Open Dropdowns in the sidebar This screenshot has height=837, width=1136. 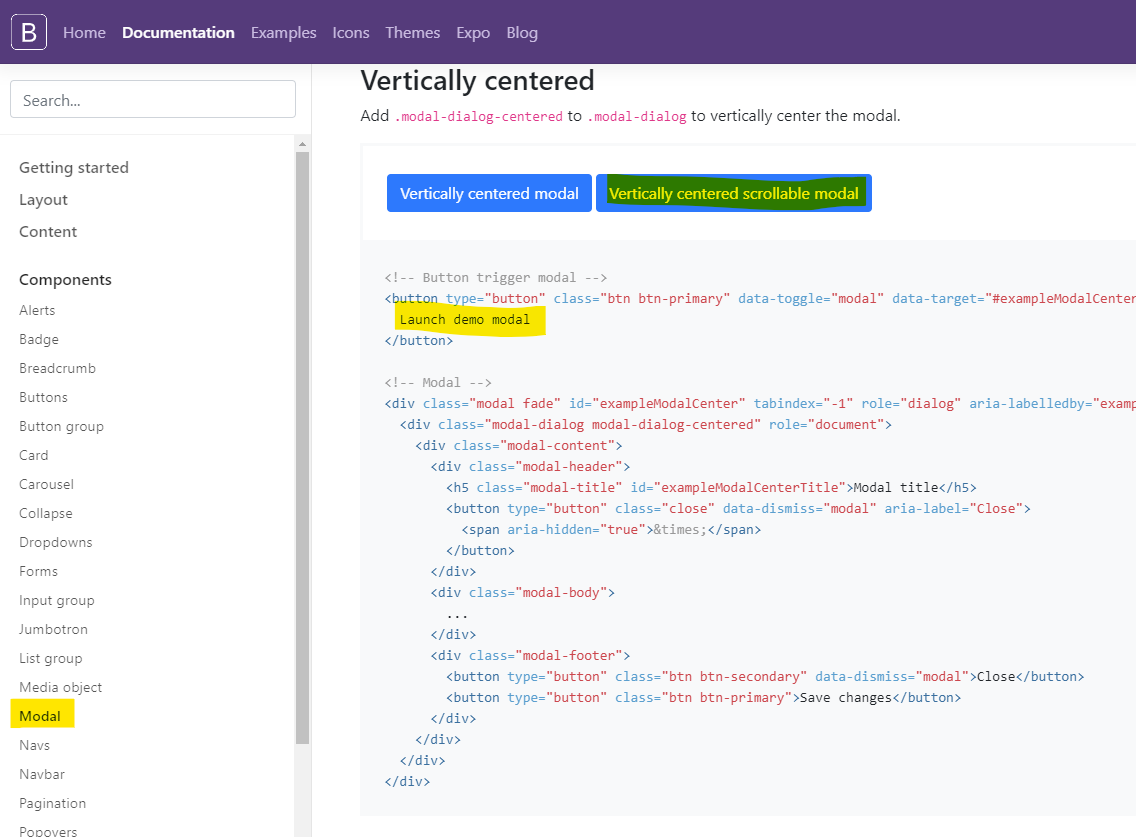click(x=56, y=542)
